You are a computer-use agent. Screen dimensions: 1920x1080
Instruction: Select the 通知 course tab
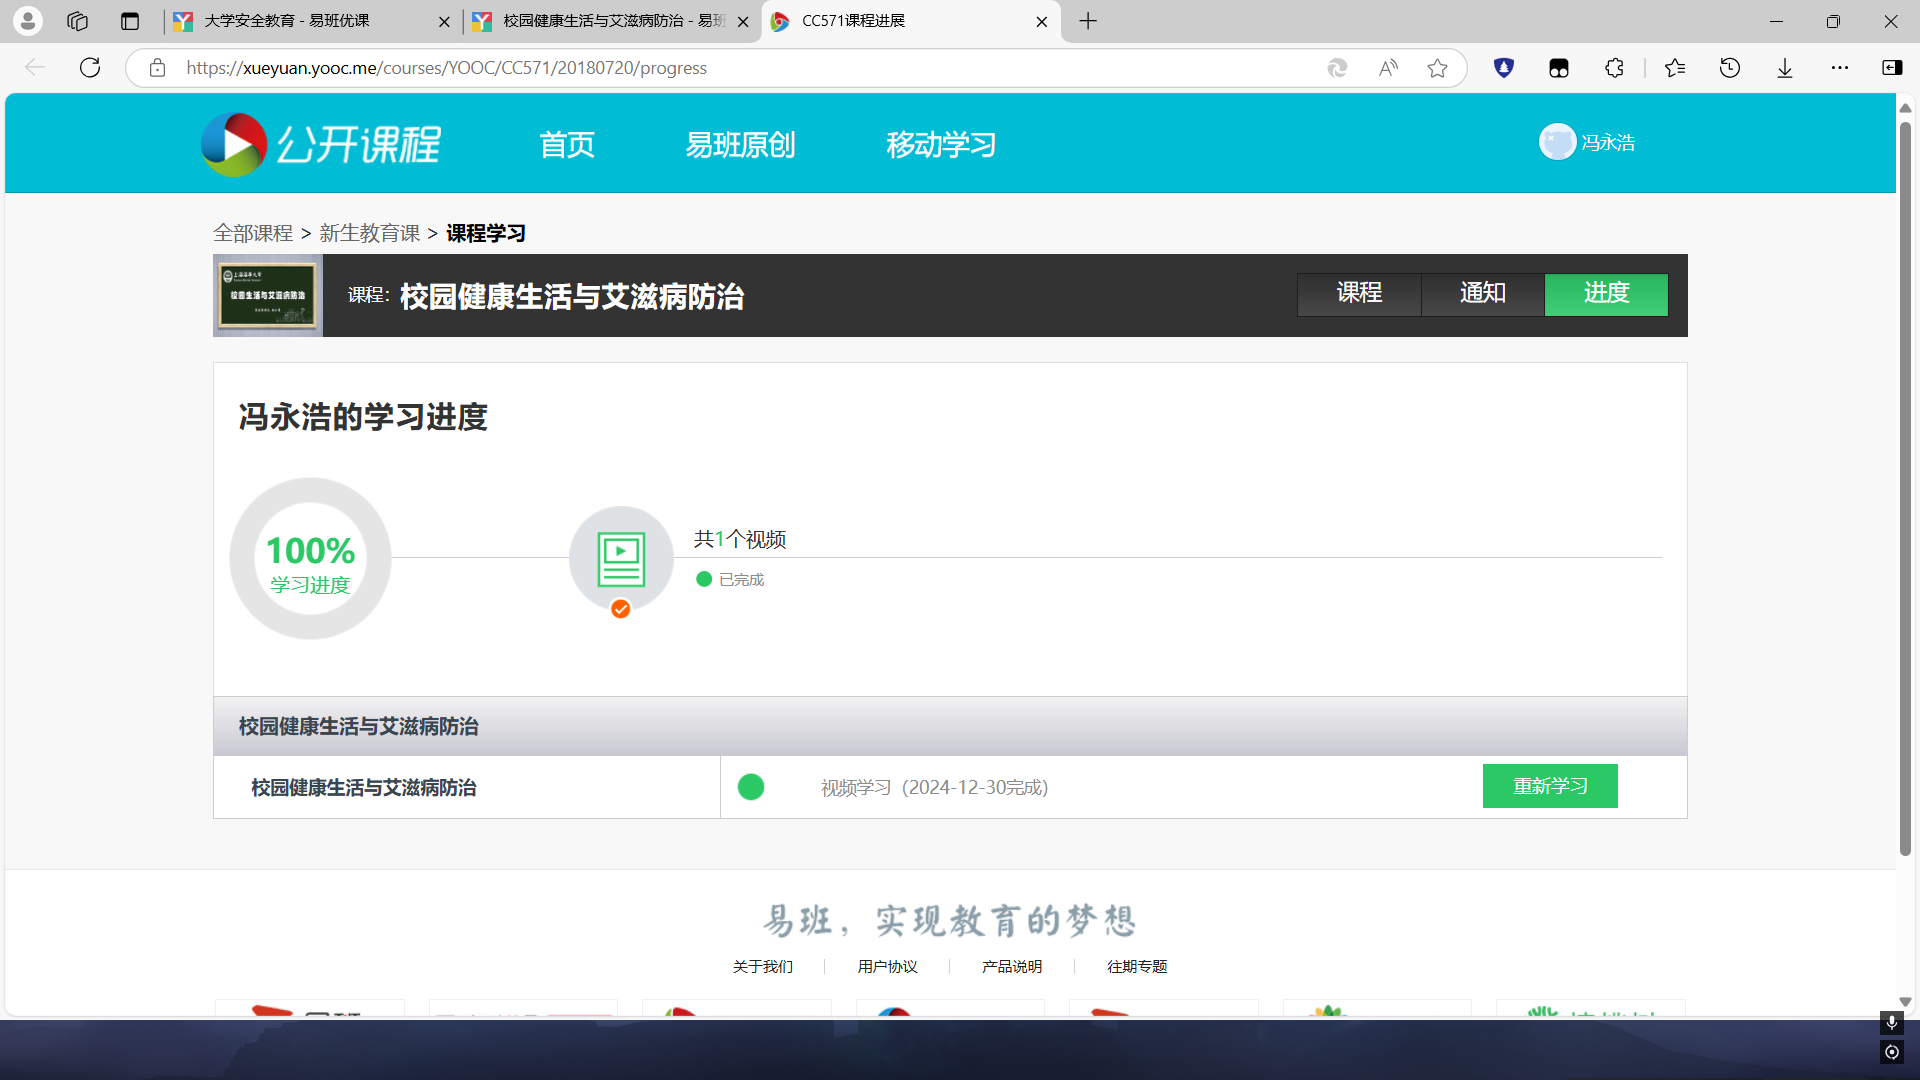[1483, 294]
